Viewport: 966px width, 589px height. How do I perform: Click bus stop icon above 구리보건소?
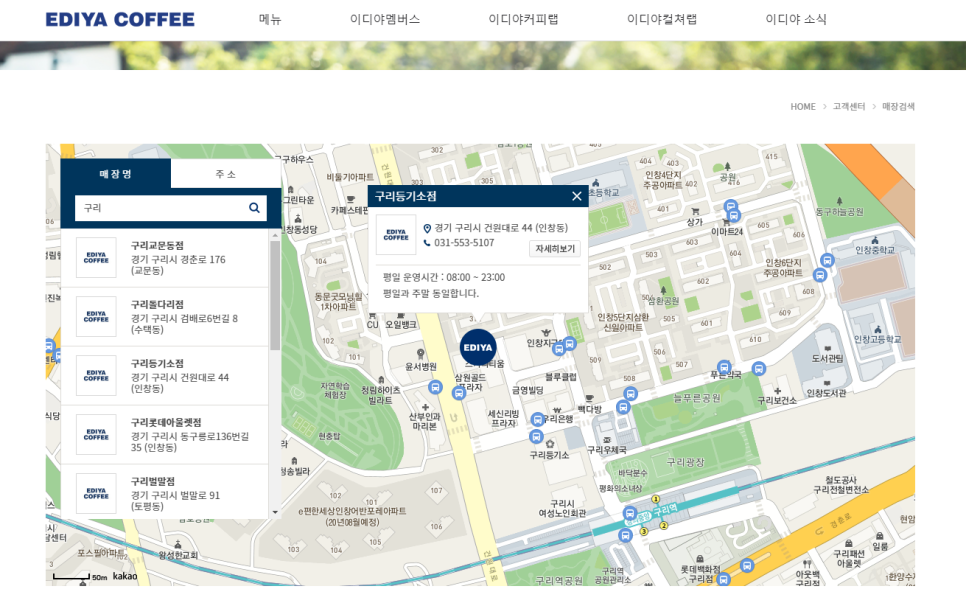pyautogui.click(x=759, y=368)
